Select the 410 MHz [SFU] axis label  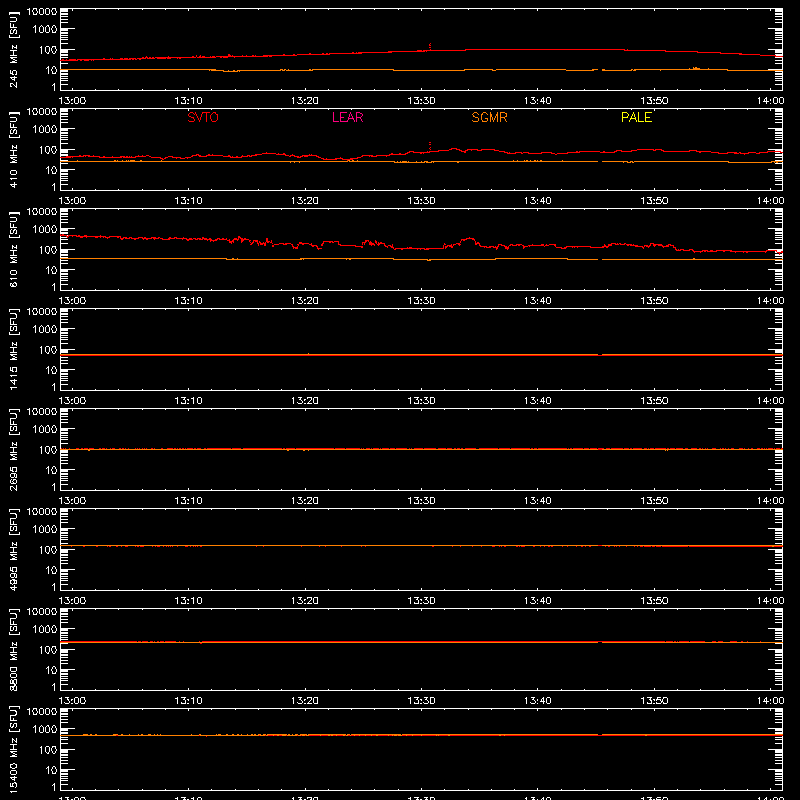click(x=13, y=149)
